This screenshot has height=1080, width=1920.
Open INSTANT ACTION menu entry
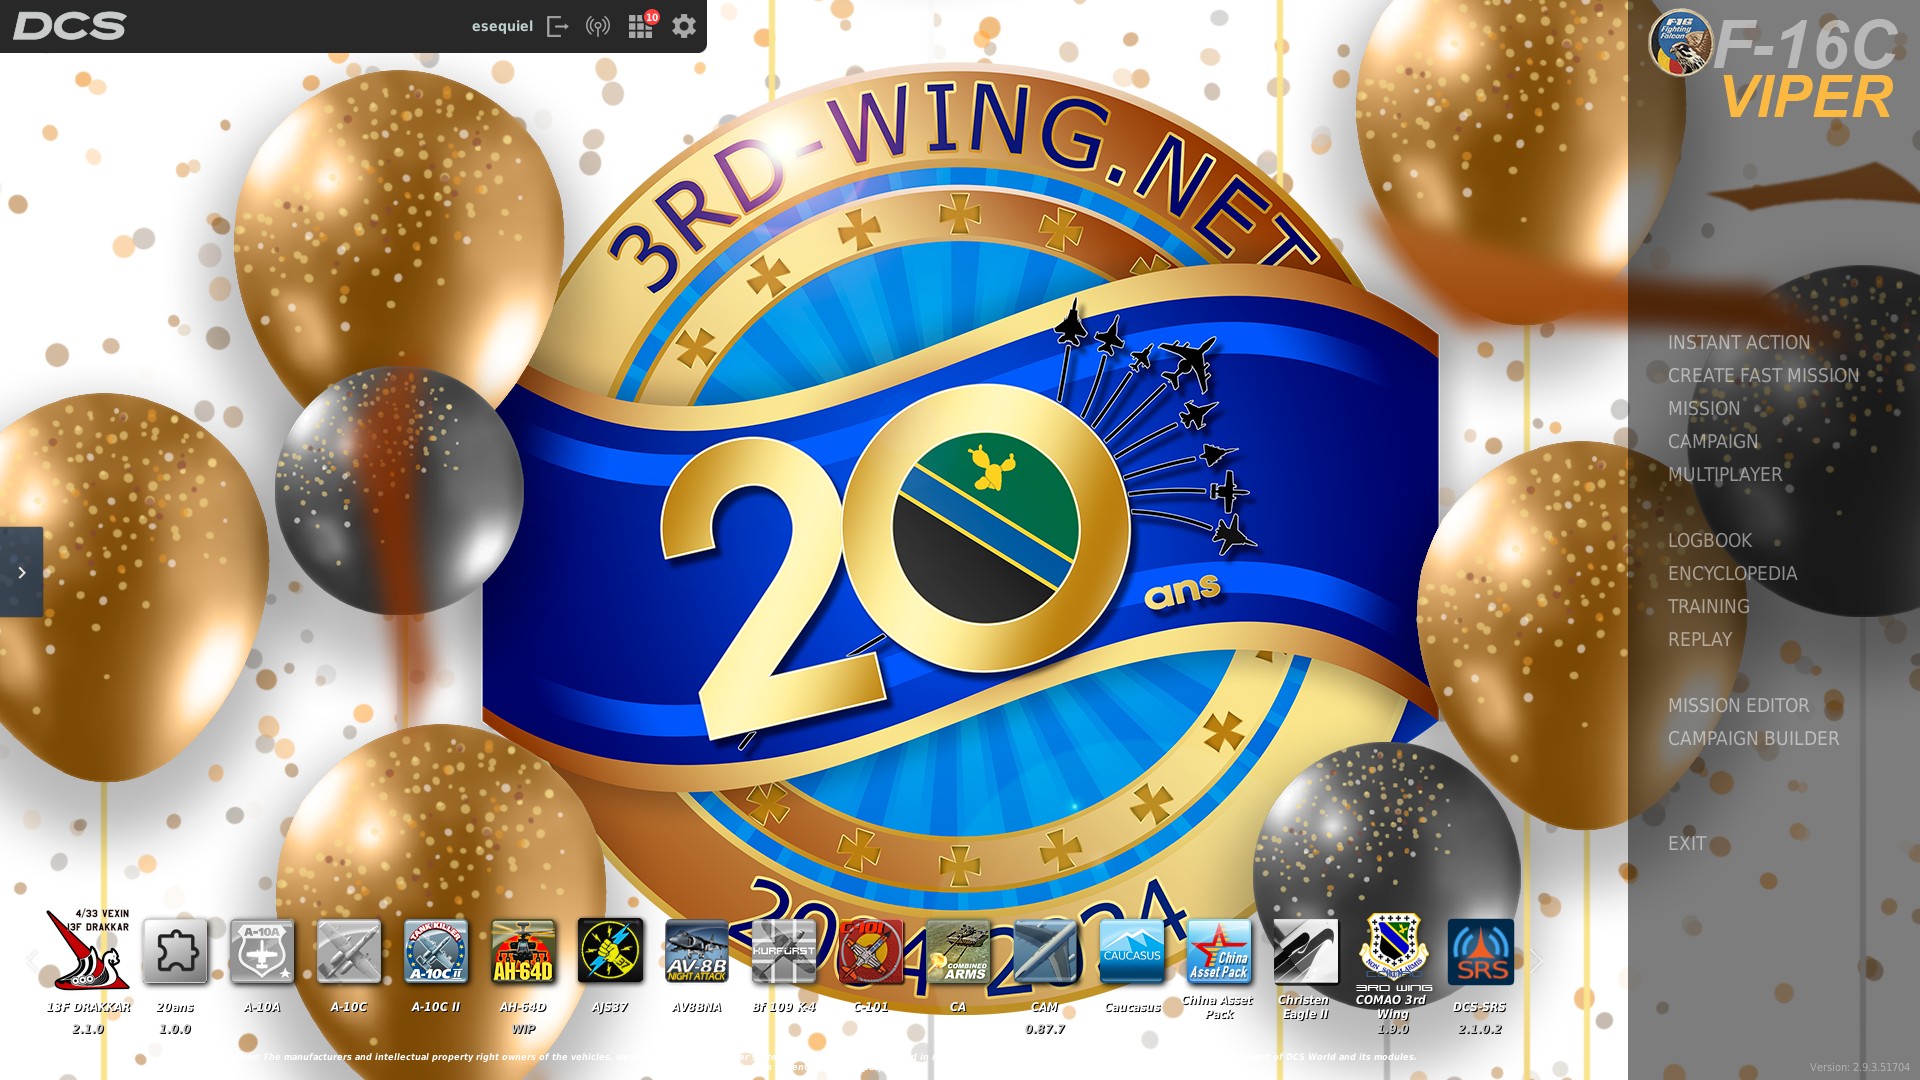coord(1738,343)
